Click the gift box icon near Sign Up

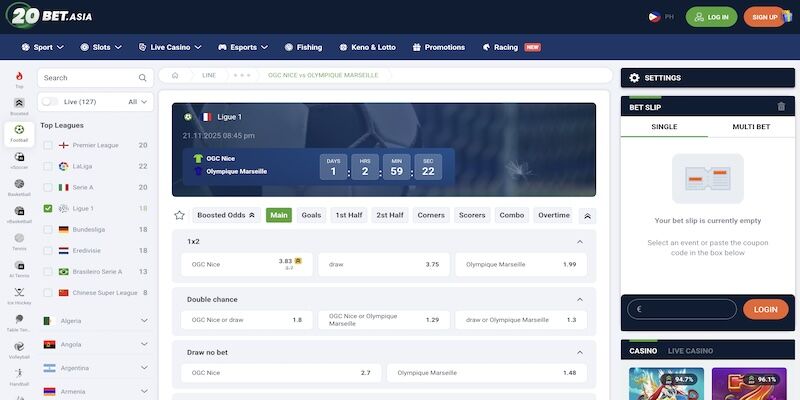click(x=787, y=16)
